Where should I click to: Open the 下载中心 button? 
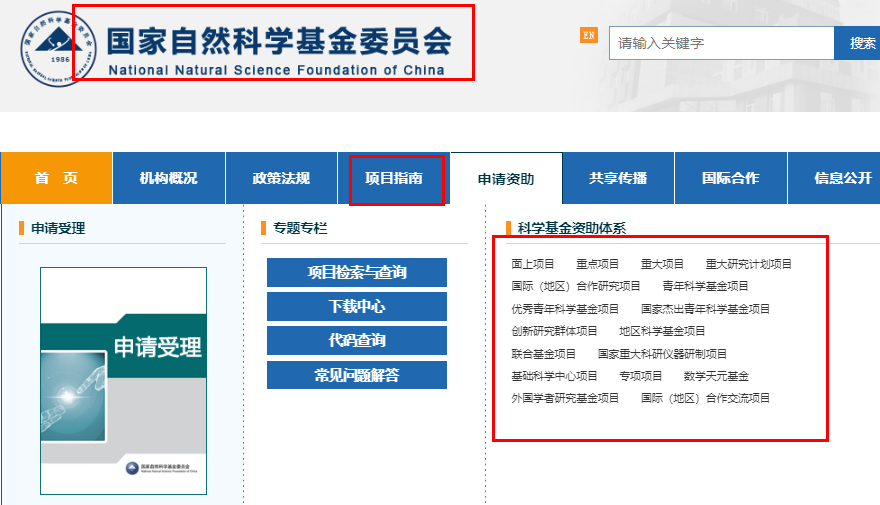point(357,306)
